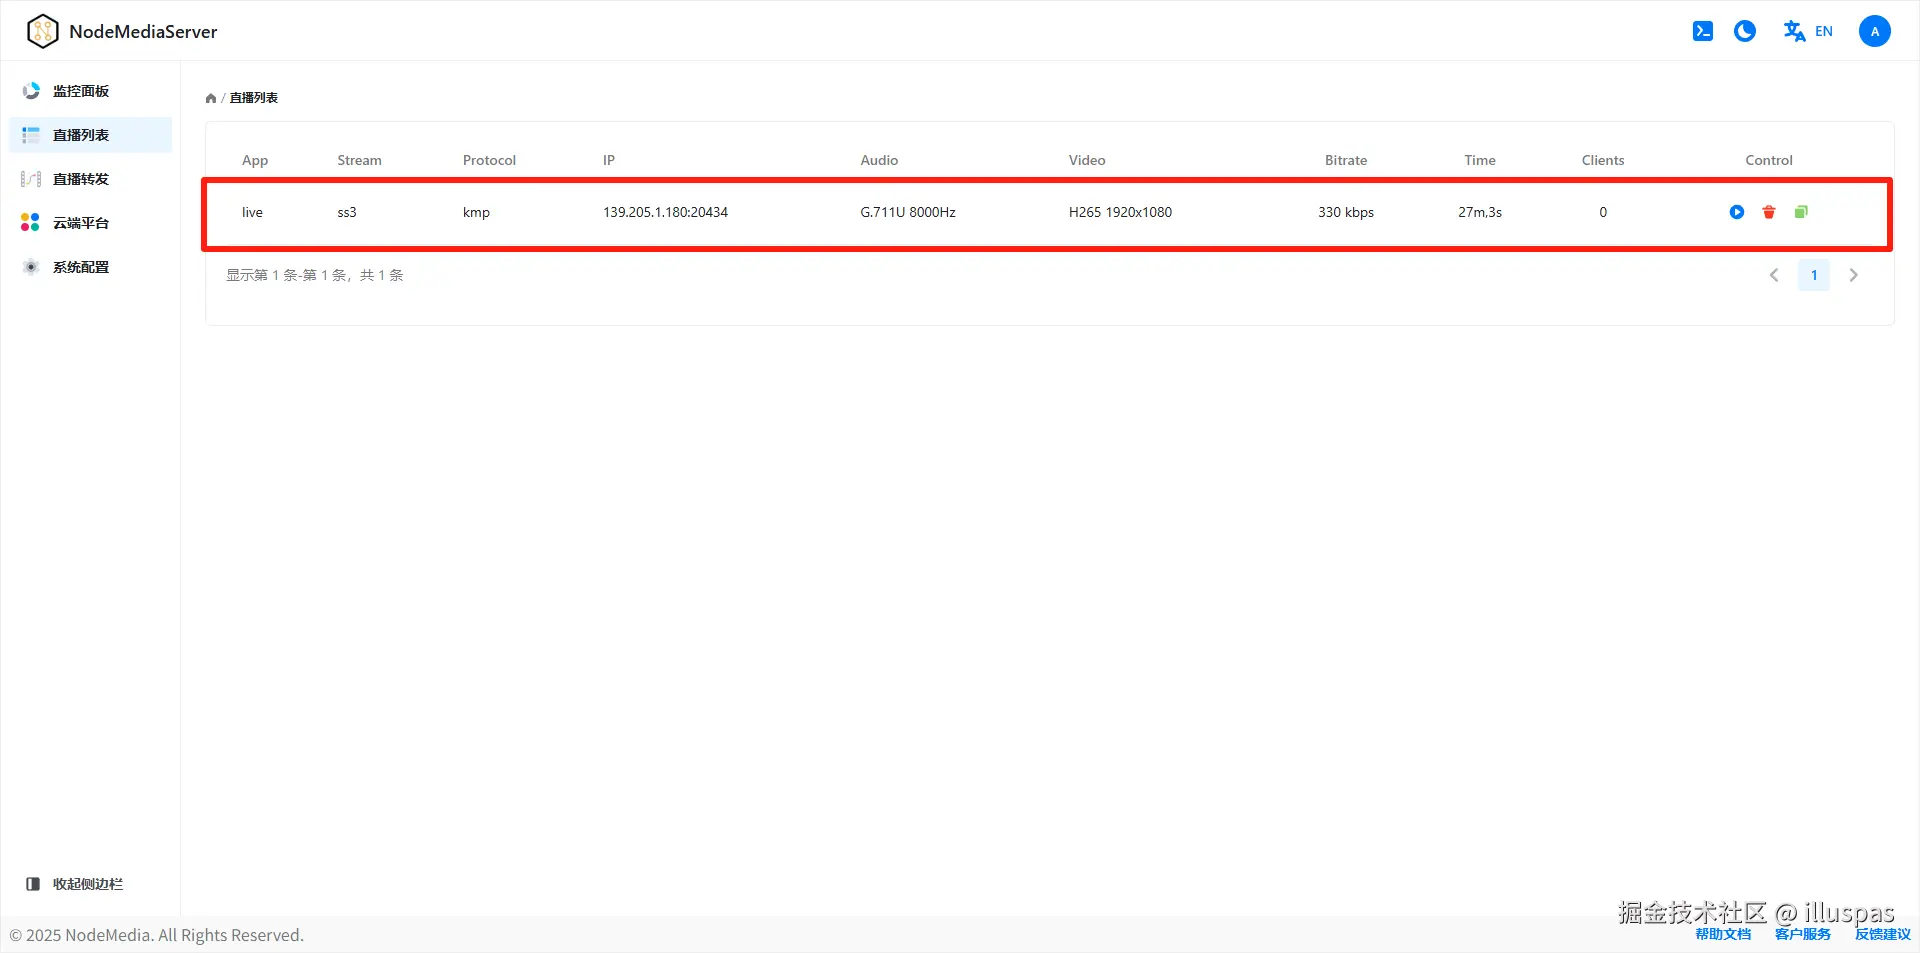Play the ss3 live stream
Screen dimensions: 1920x953
click(x=1735, y=212)
